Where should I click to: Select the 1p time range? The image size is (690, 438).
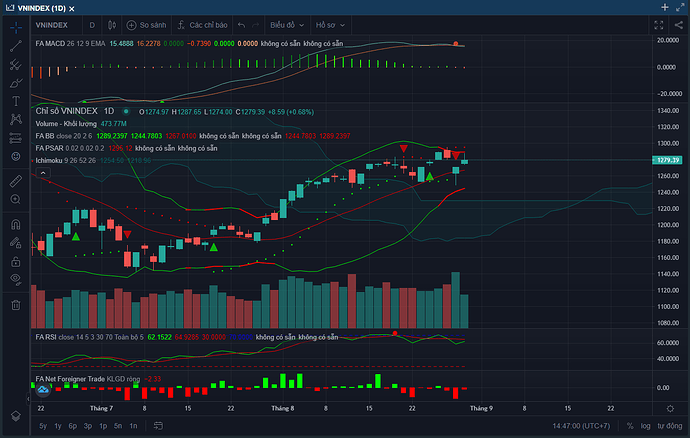103,426
